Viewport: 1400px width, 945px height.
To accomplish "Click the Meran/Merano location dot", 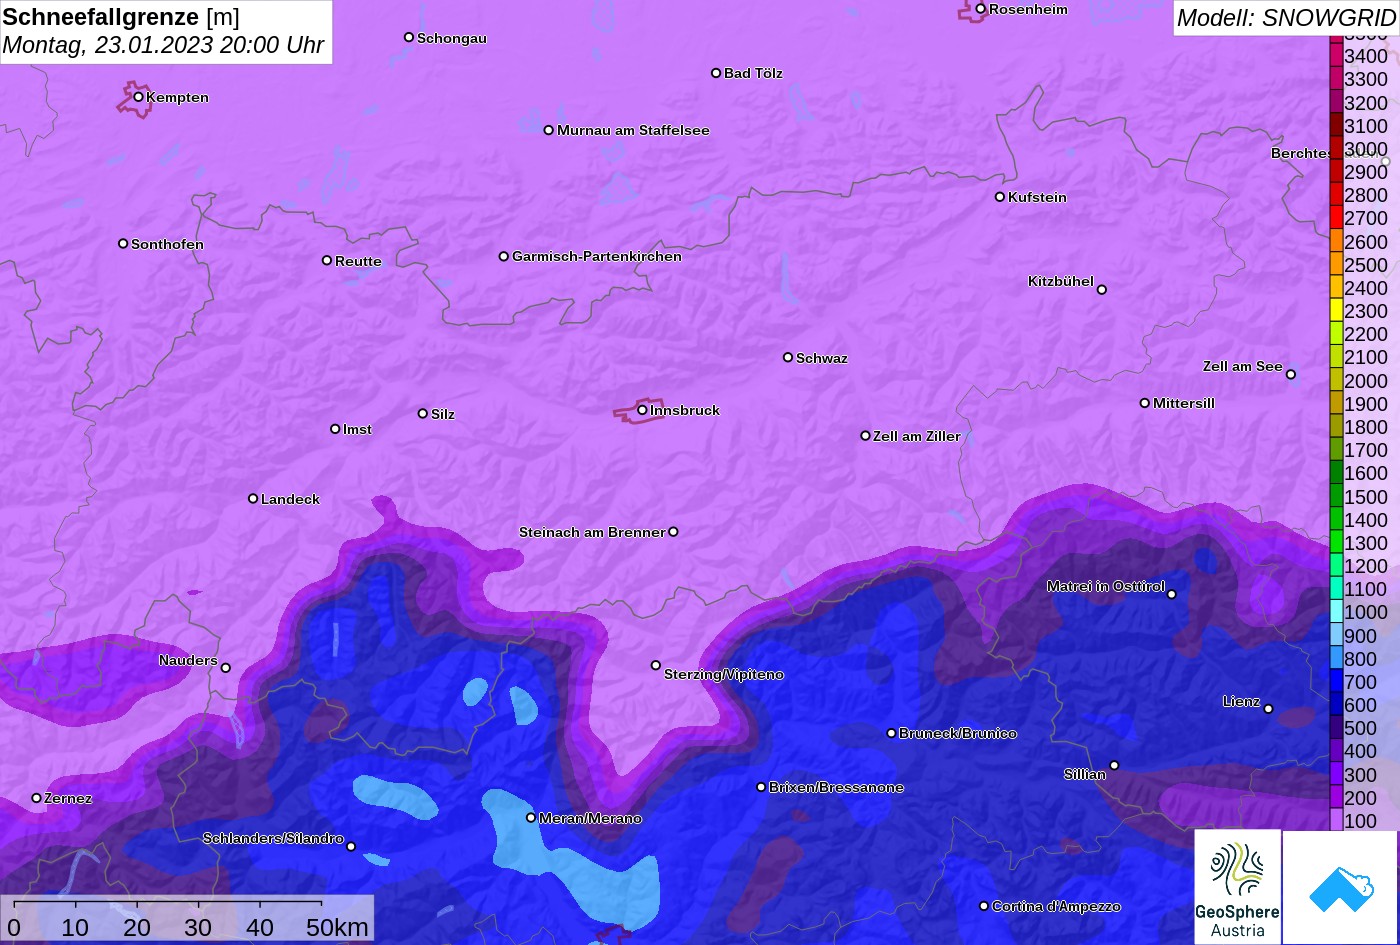I will 531,818.
